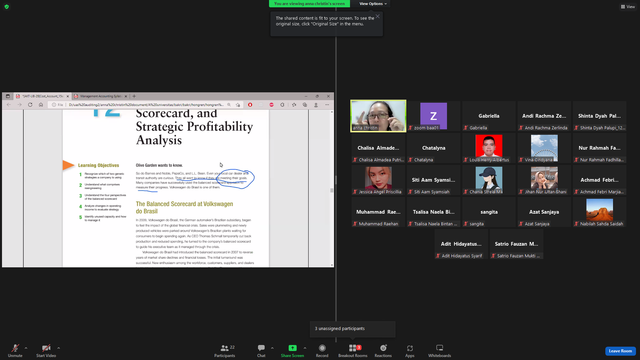Select the sangita participant tile
Viewport: 640px width, 360px height.
pos(489,212)
